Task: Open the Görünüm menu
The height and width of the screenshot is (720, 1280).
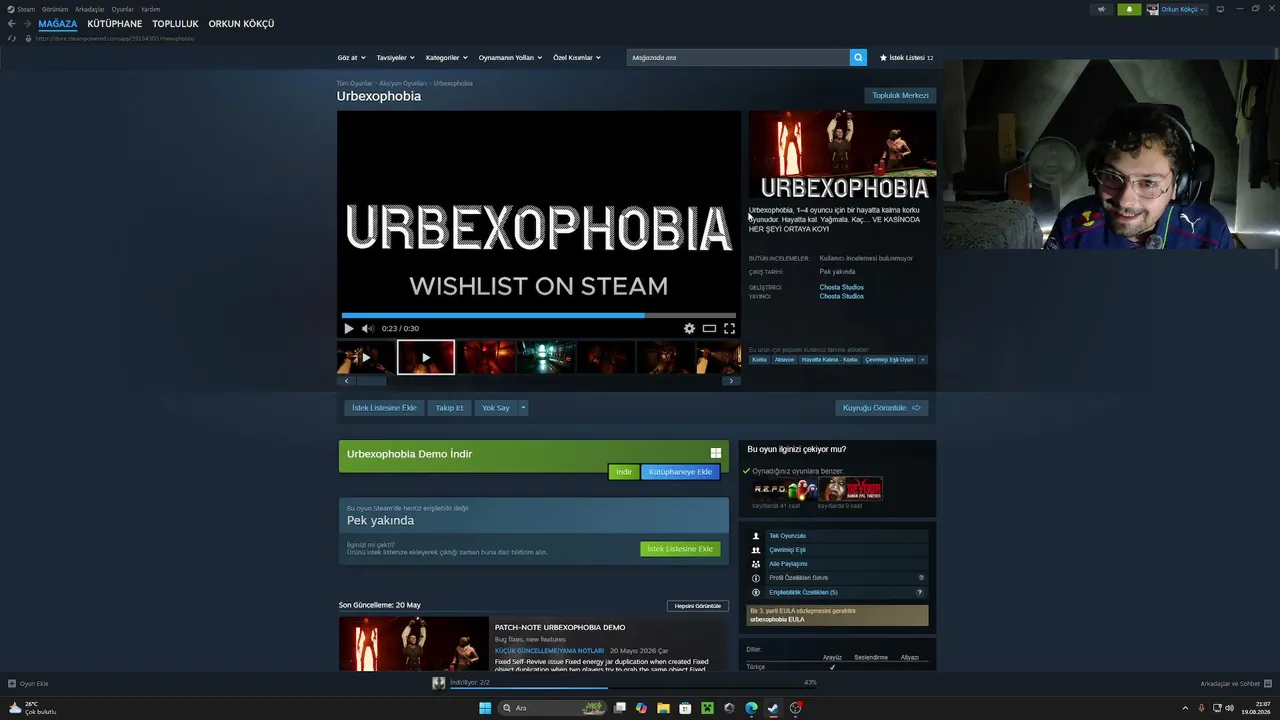Action: pos(55,9)
